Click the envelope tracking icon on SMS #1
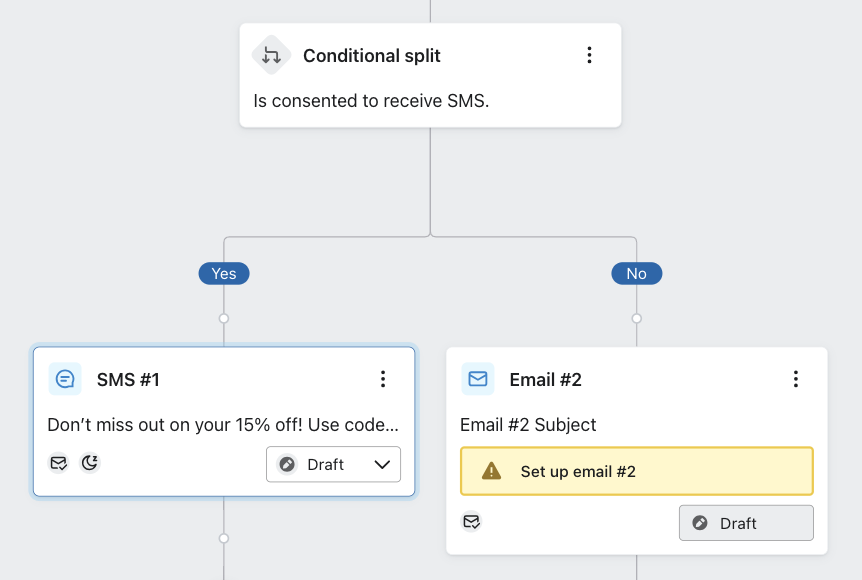Image resolution: width=862 pixels, height=580 pixels. point(58,463)
